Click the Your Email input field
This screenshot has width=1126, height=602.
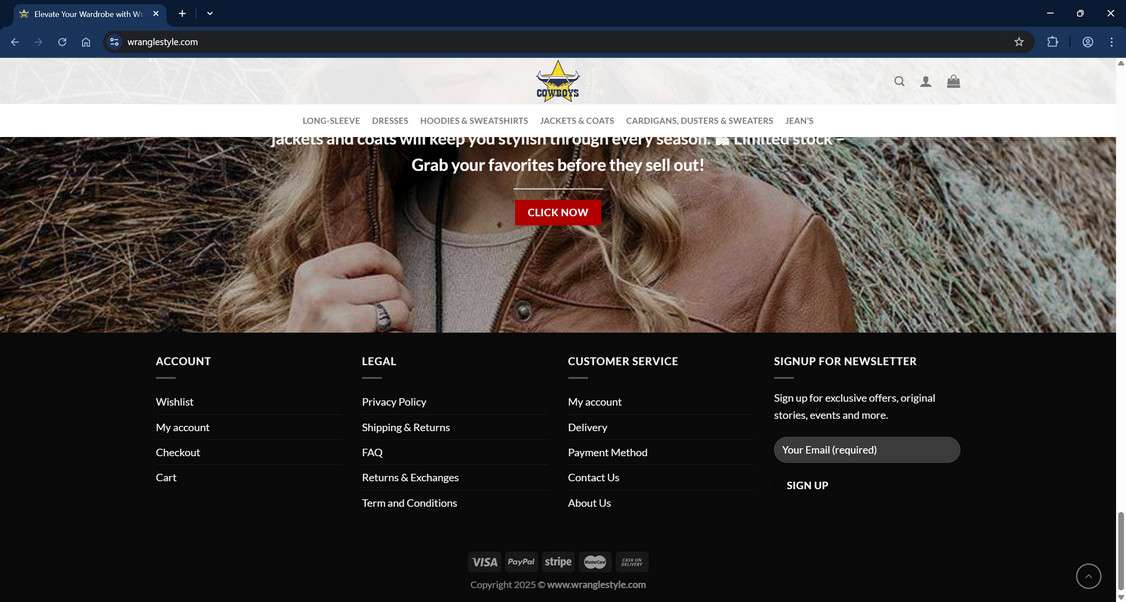coord(866,449)
